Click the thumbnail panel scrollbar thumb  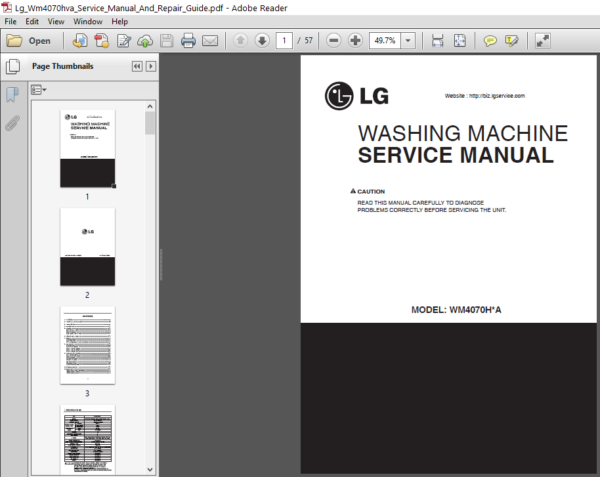[150, 123]
